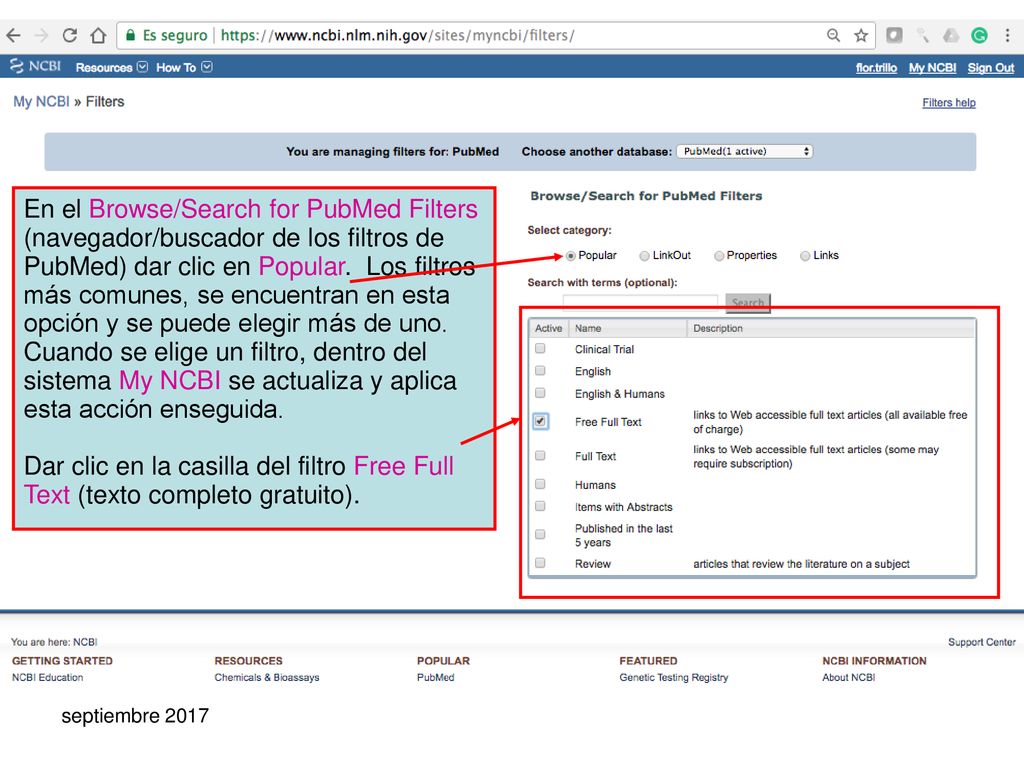
Task: Click the browser forward arrow
Action: coord(41,35)
